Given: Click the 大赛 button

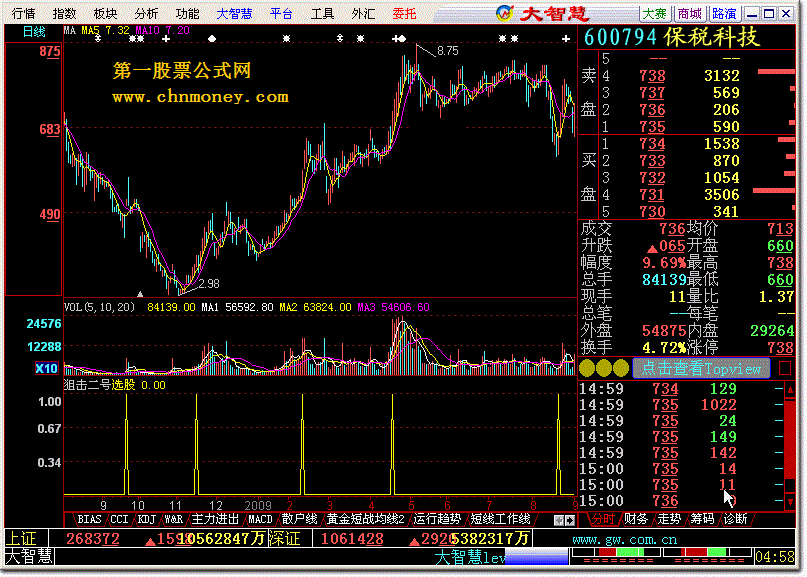Looking at the screenshot, I should click(x=655, y=13).
